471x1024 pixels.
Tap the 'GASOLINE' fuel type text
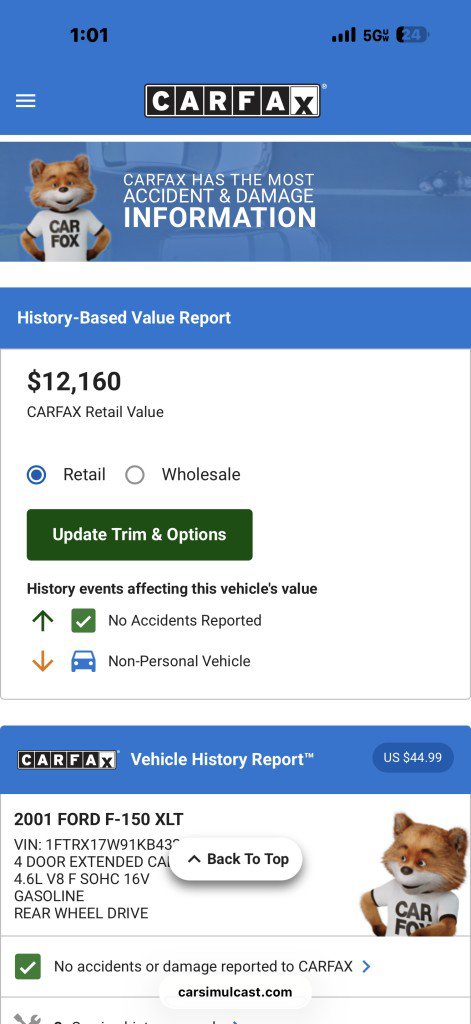click(49, 896)
